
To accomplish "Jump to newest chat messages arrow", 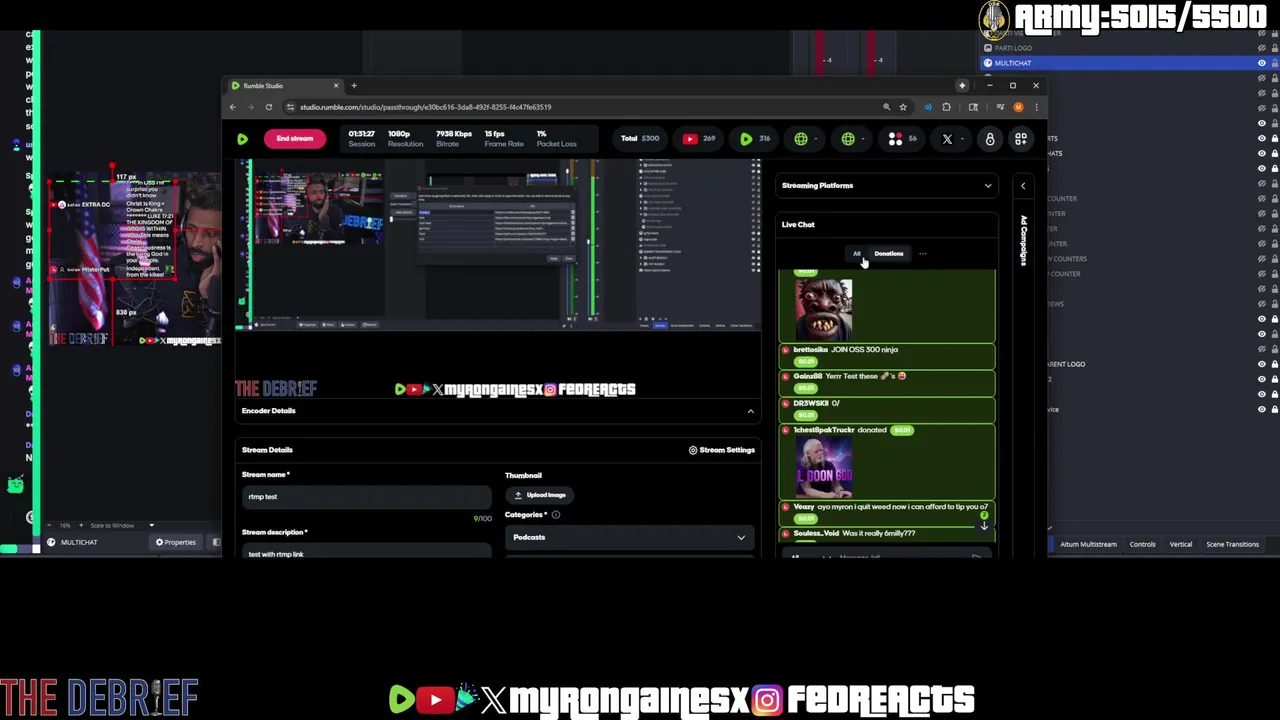I will pos(984,525).
